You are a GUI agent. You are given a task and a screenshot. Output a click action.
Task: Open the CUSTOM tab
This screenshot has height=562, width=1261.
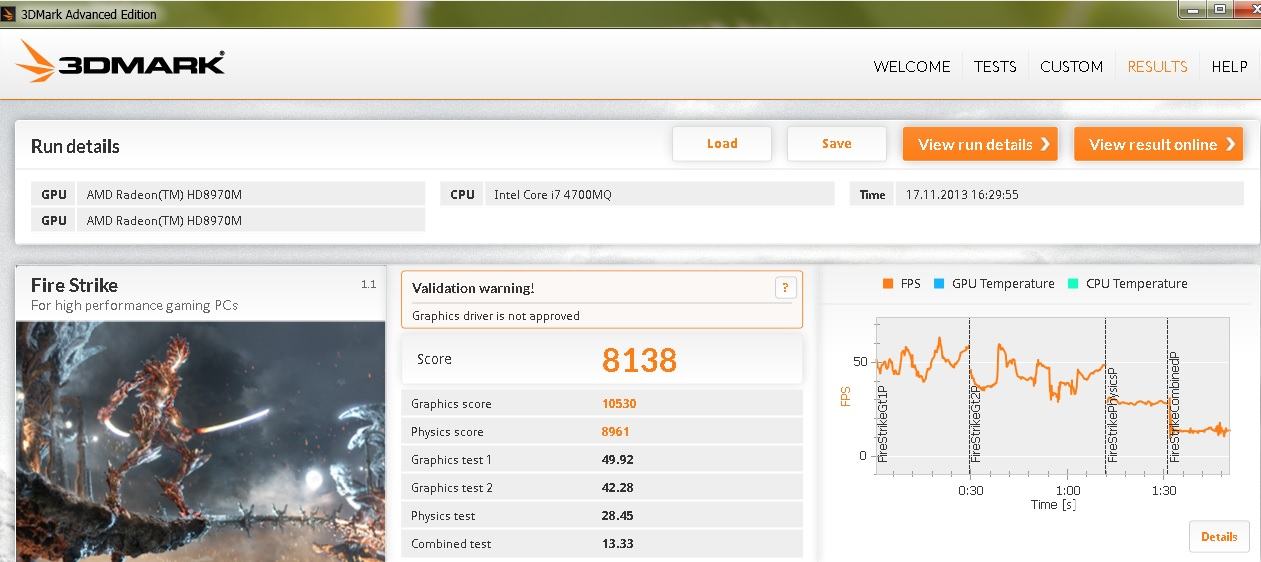[1071, 66]
